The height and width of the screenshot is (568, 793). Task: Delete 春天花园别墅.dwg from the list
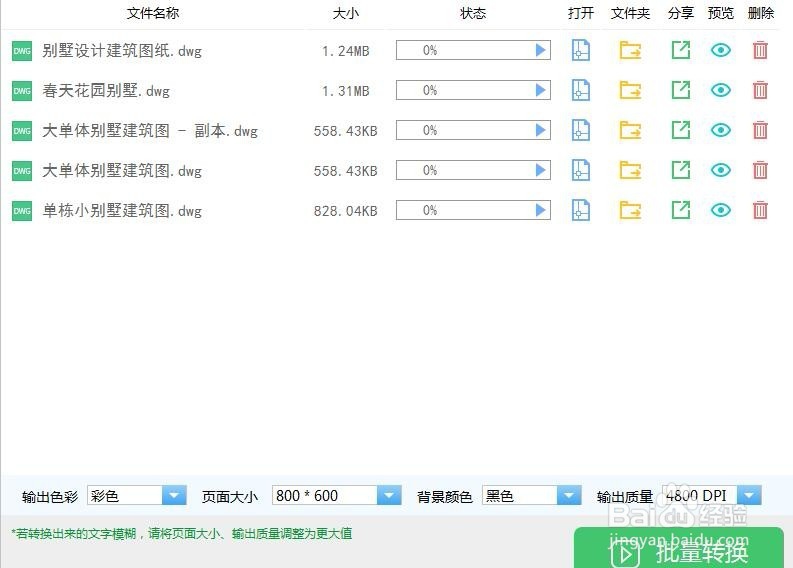[x=760, y=90]
